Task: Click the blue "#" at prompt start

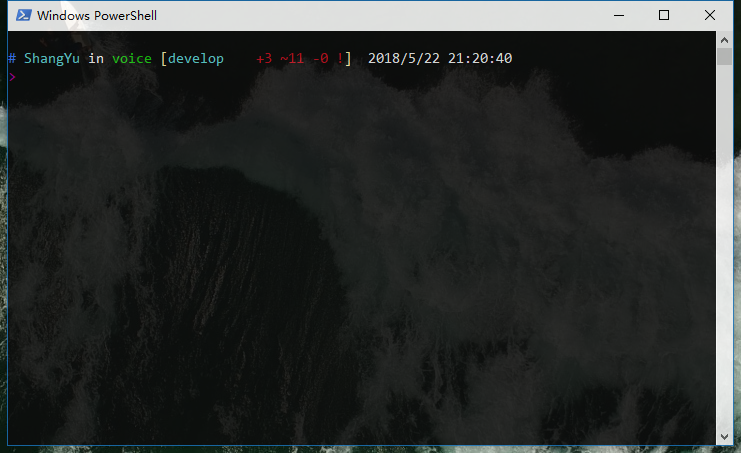Action: click(12, 59)
